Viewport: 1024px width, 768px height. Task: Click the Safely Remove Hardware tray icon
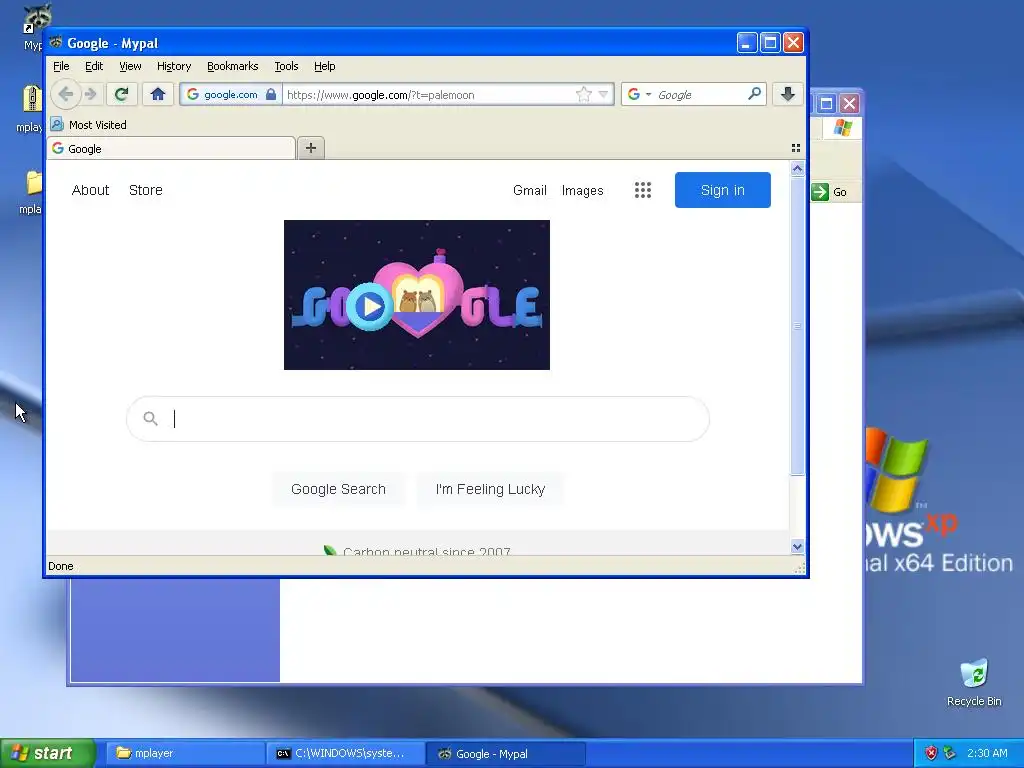[x=949, y=753]
